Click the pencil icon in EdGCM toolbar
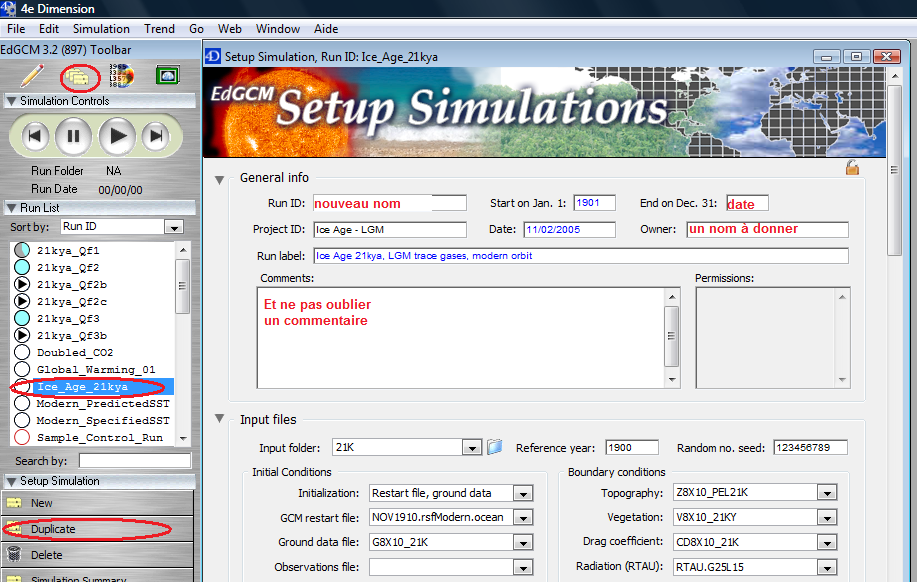This screenshot has height=582, width=917. pos(32,75)
